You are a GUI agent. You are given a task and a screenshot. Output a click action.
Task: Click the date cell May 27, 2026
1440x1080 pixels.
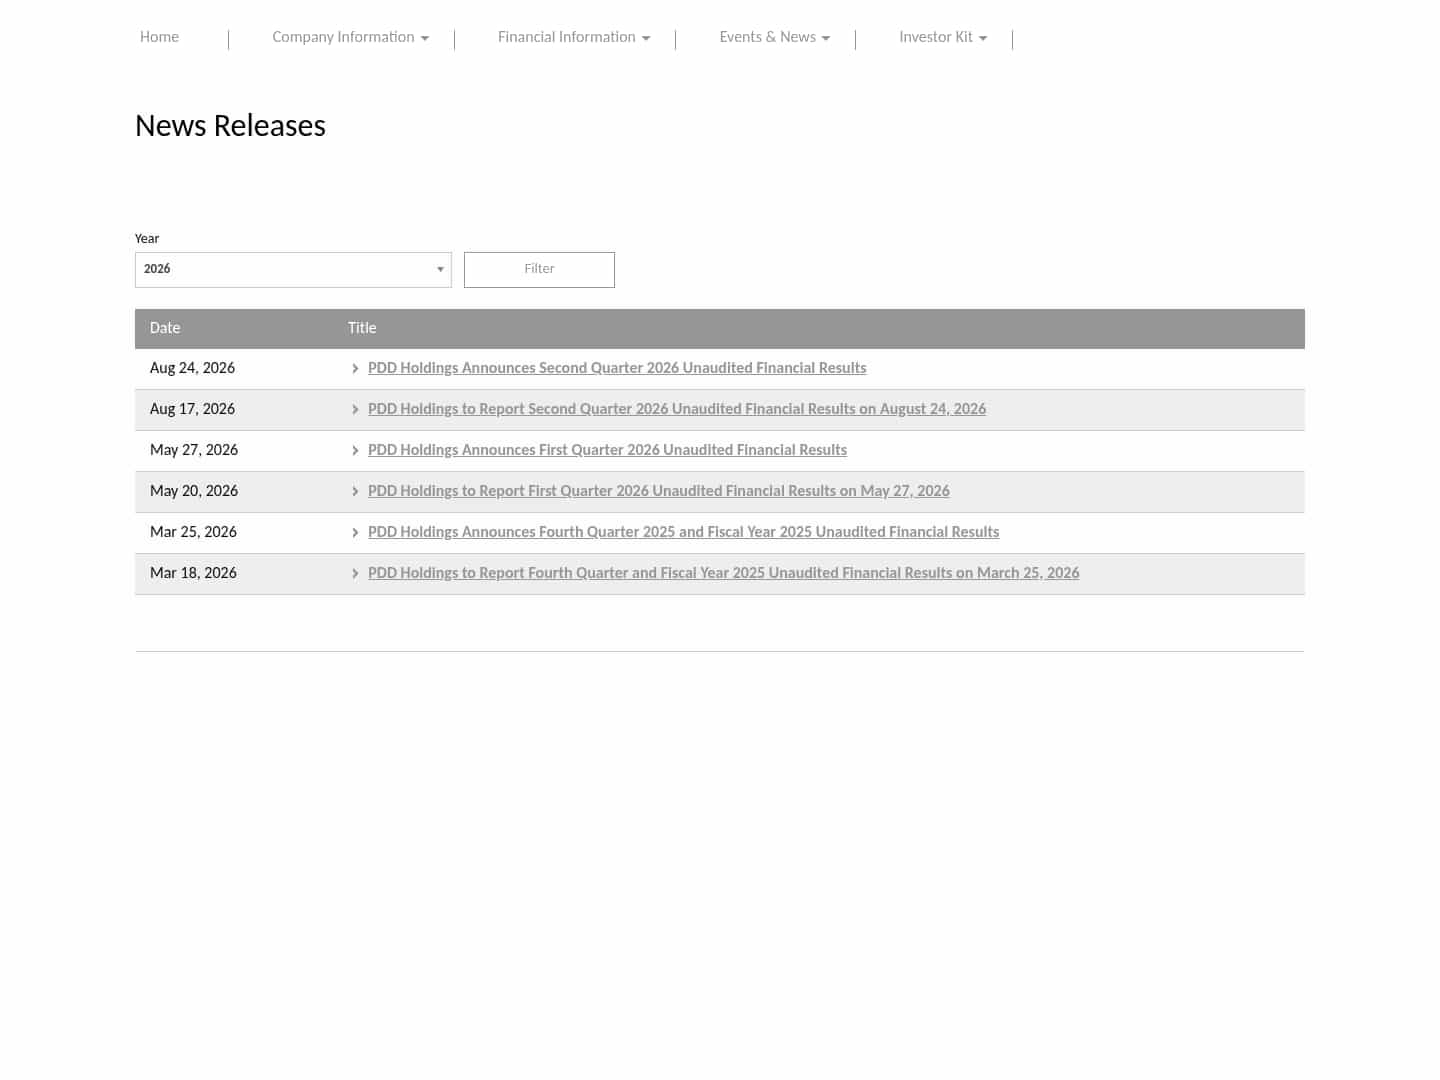tap(194, 450)
